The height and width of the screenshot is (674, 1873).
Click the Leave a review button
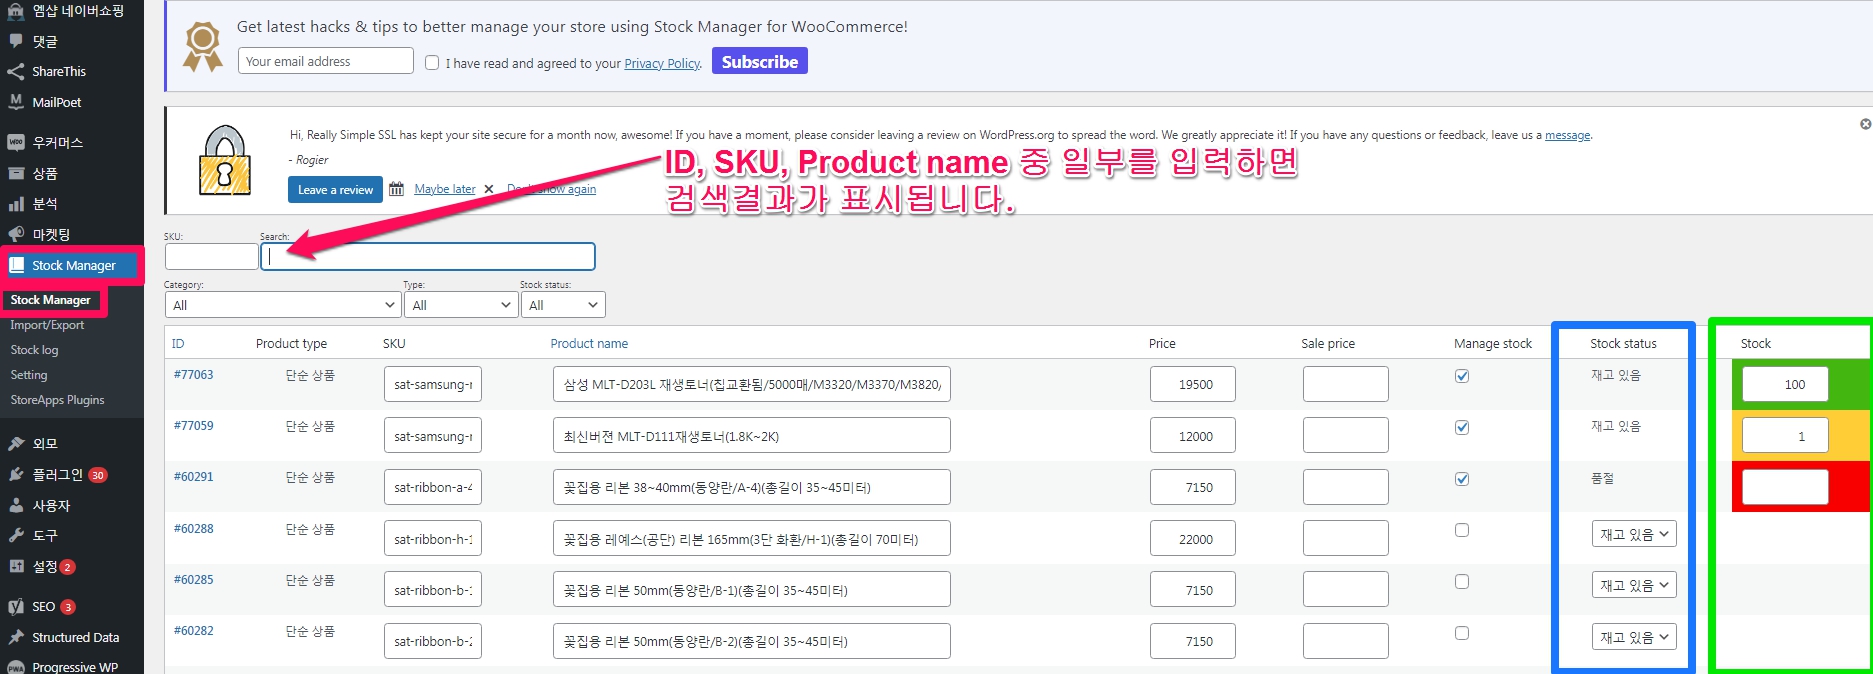click(335, 190)
